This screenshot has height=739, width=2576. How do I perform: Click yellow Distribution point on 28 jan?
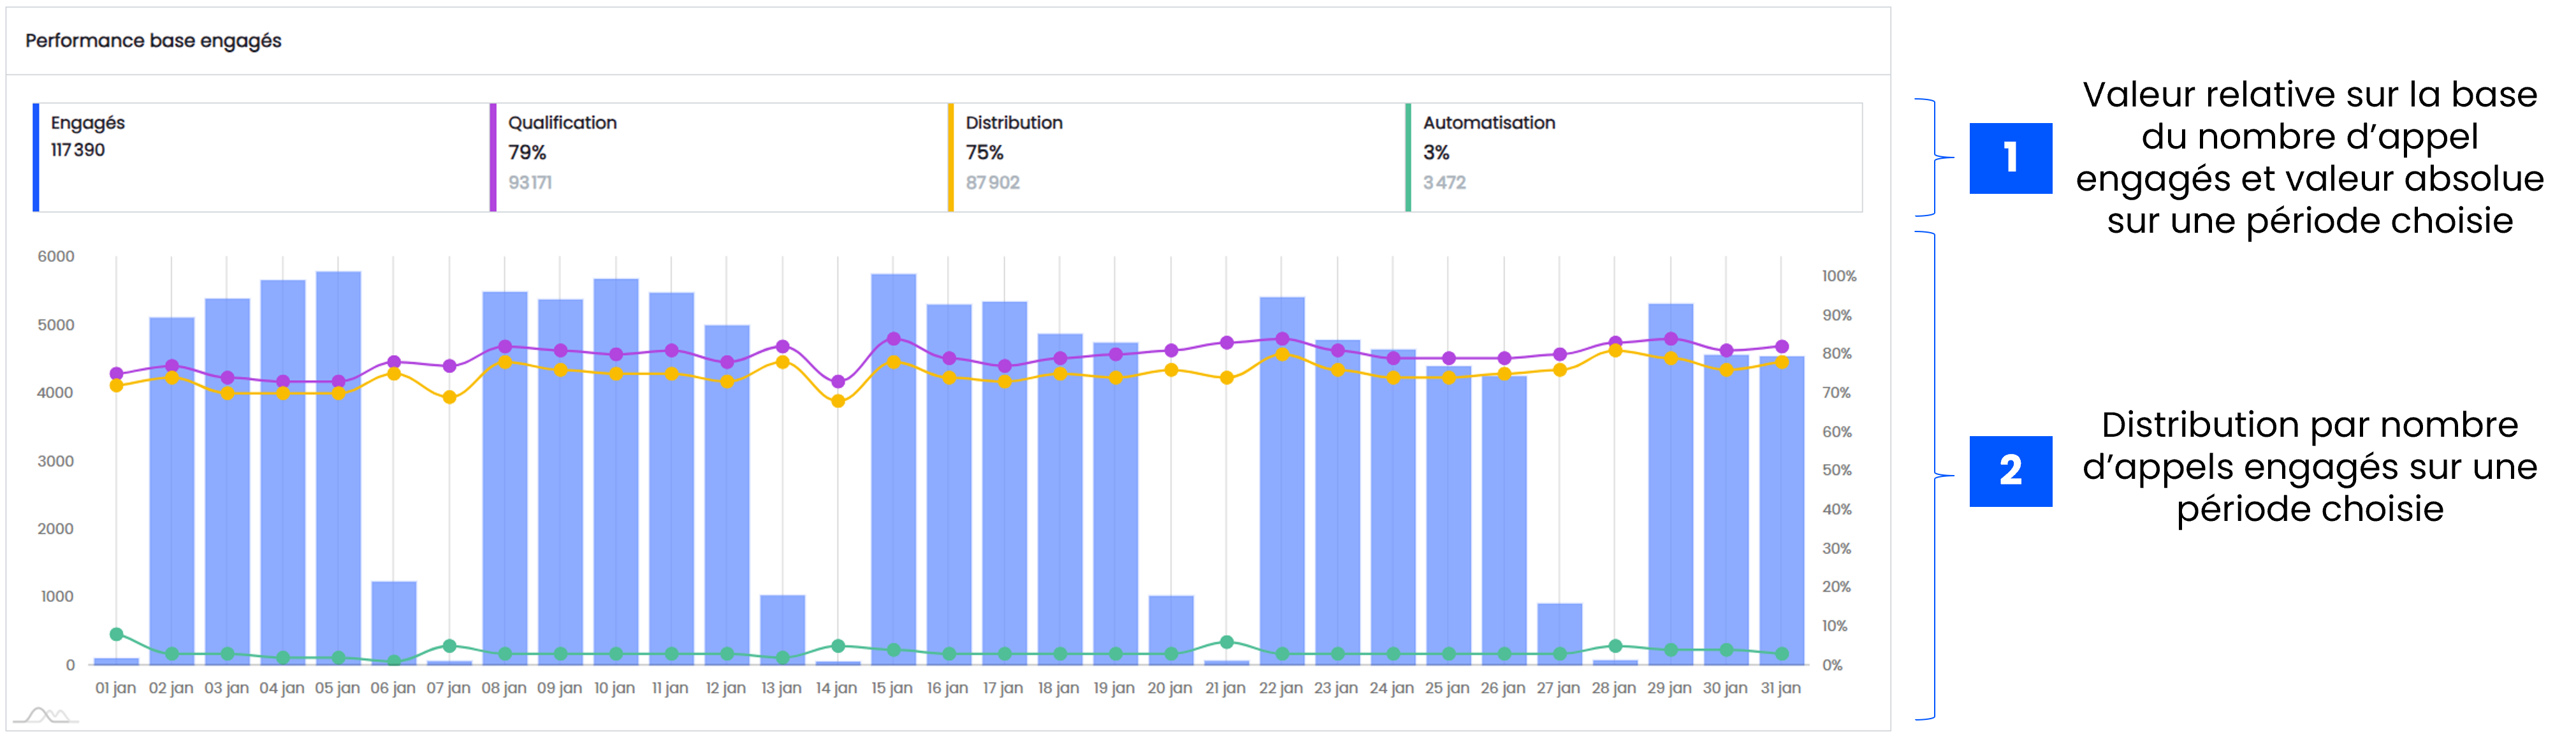click(x=1615, y=350)
